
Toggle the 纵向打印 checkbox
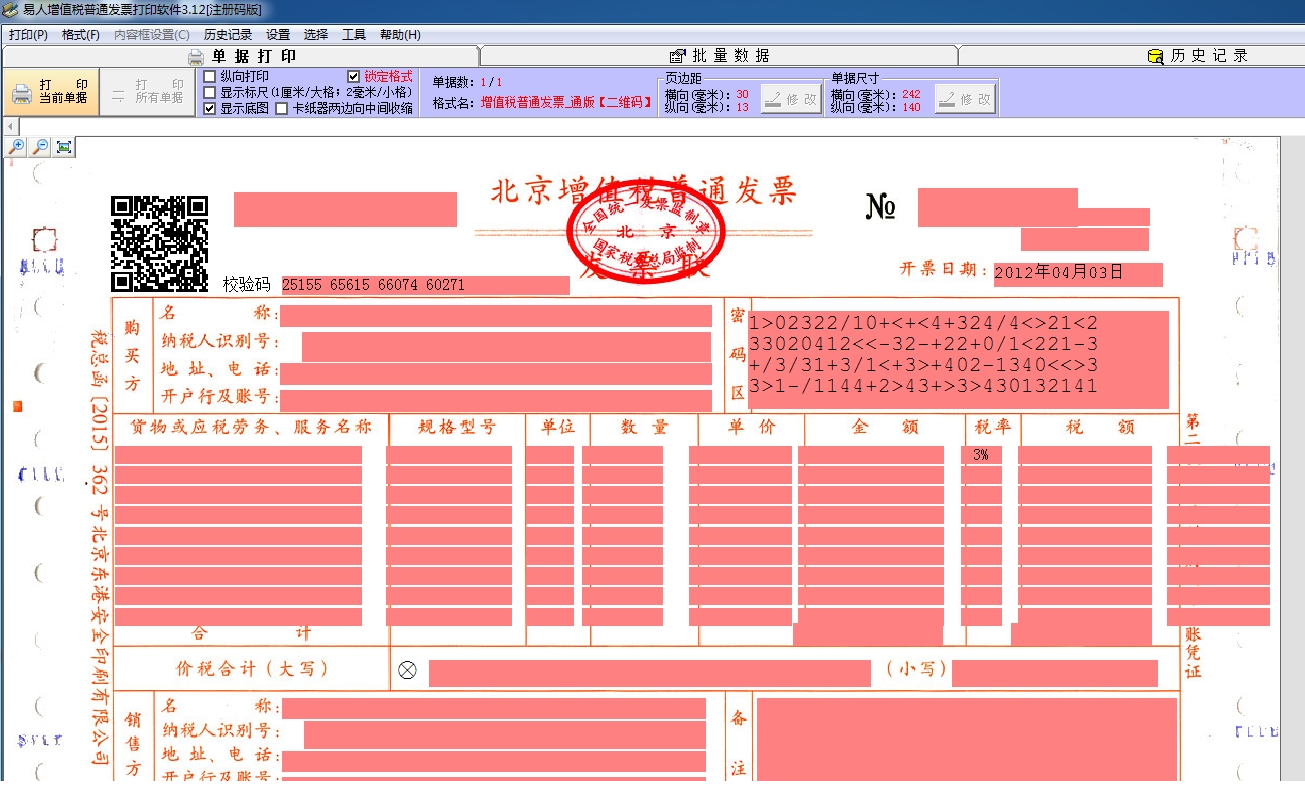[x=209, y=76]
